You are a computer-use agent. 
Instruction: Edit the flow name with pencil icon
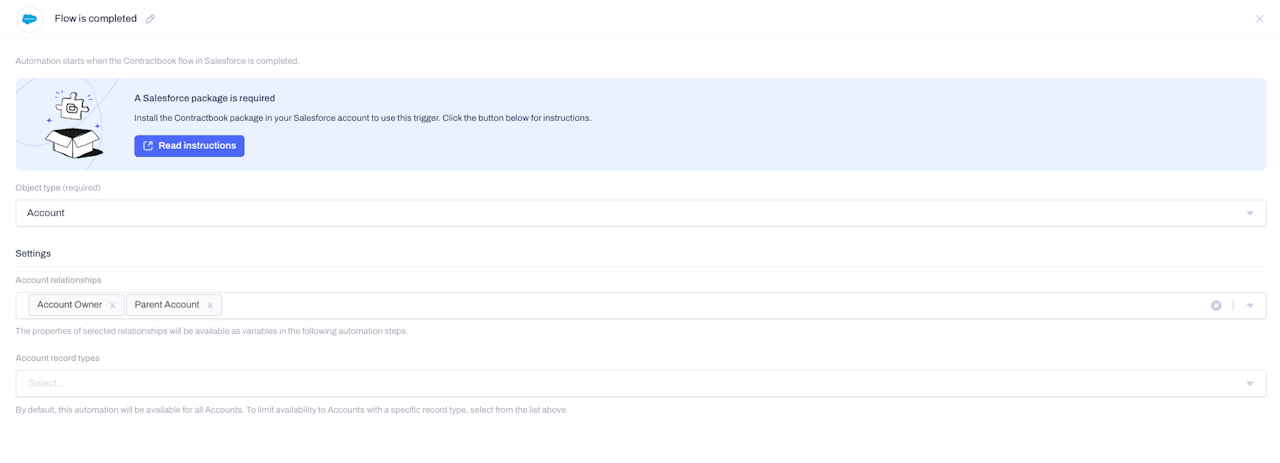click(x=150, y=19)
